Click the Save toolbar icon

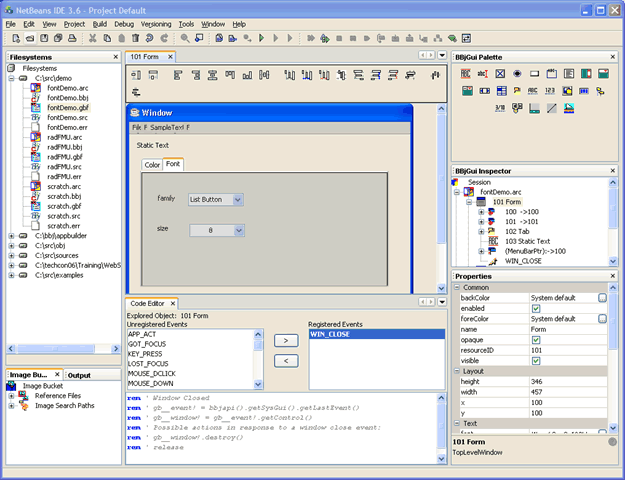(x=44, y=38)
